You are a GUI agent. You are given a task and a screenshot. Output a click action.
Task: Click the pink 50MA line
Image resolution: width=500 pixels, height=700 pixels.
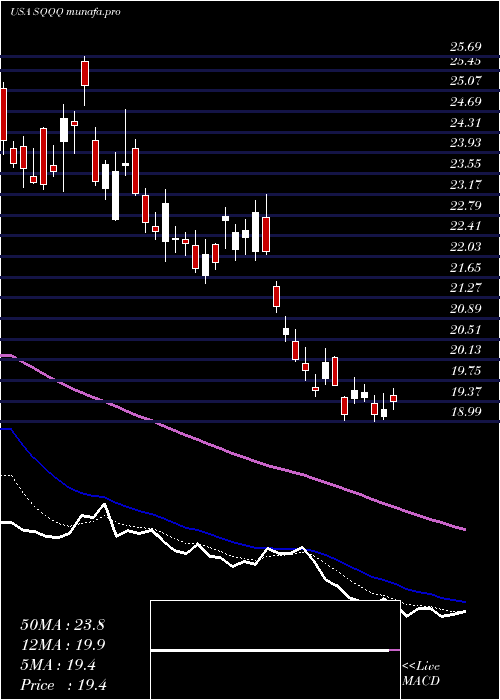232,453
